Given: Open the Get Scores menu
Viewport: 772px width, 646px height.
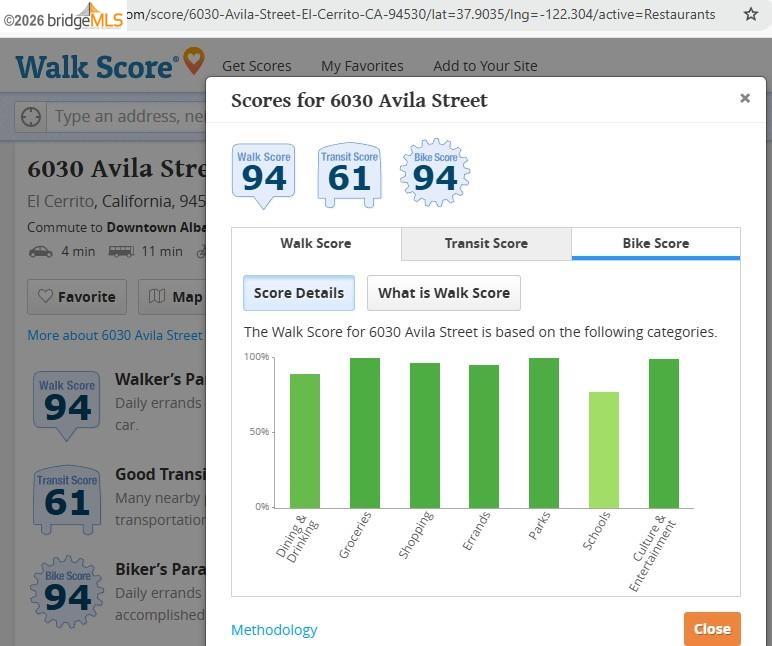Looking at the screenshot, I should [257, 66].
